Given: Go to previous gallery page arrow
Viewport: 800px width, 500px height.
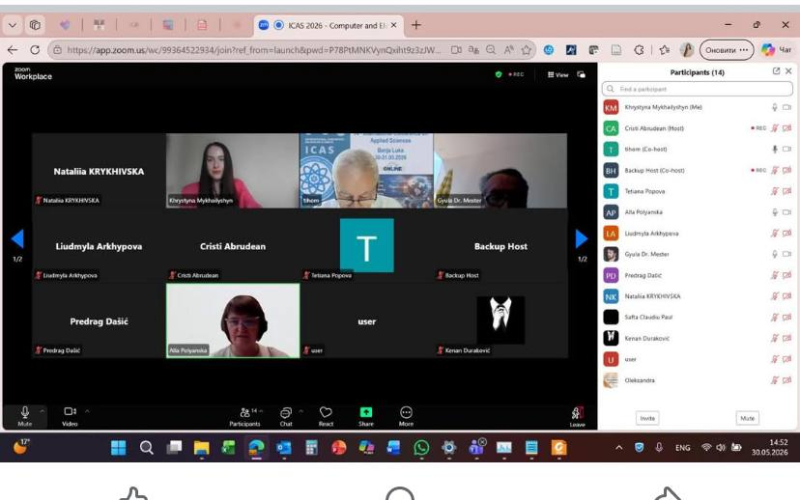Looking at the screenshot, I should [17, 238].
